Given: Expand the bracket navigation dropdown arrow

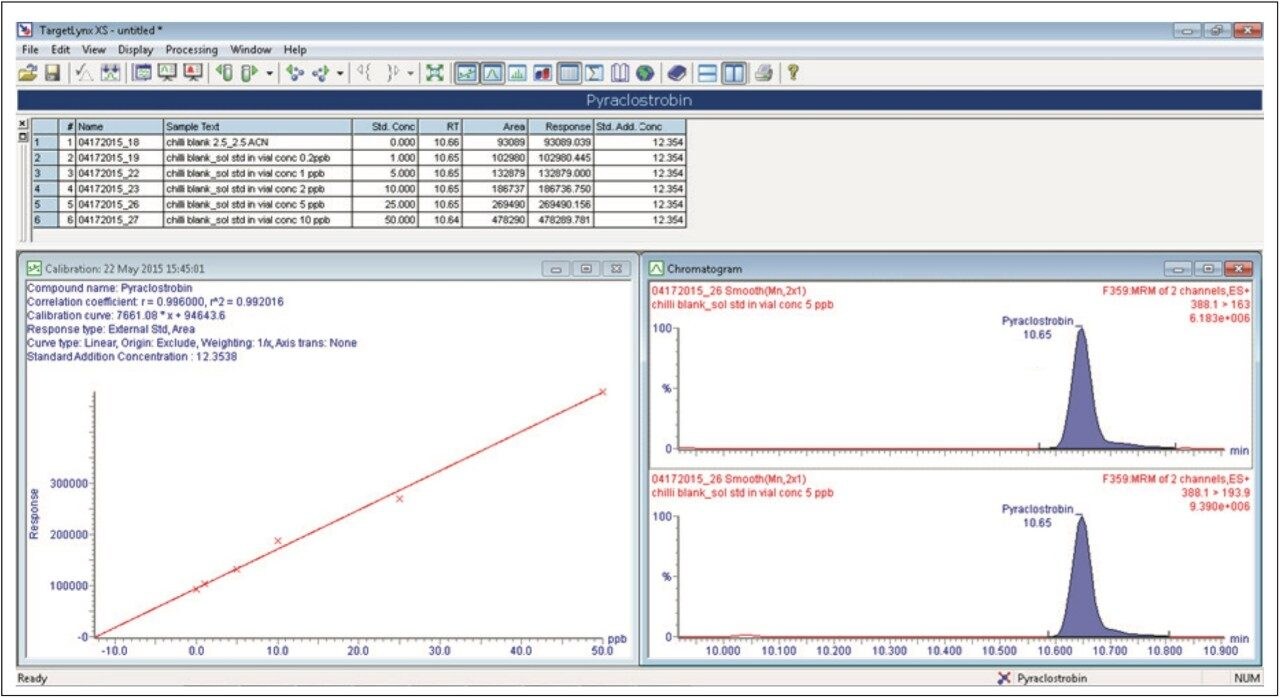Looking at the screenshot, I should [411, 70].
